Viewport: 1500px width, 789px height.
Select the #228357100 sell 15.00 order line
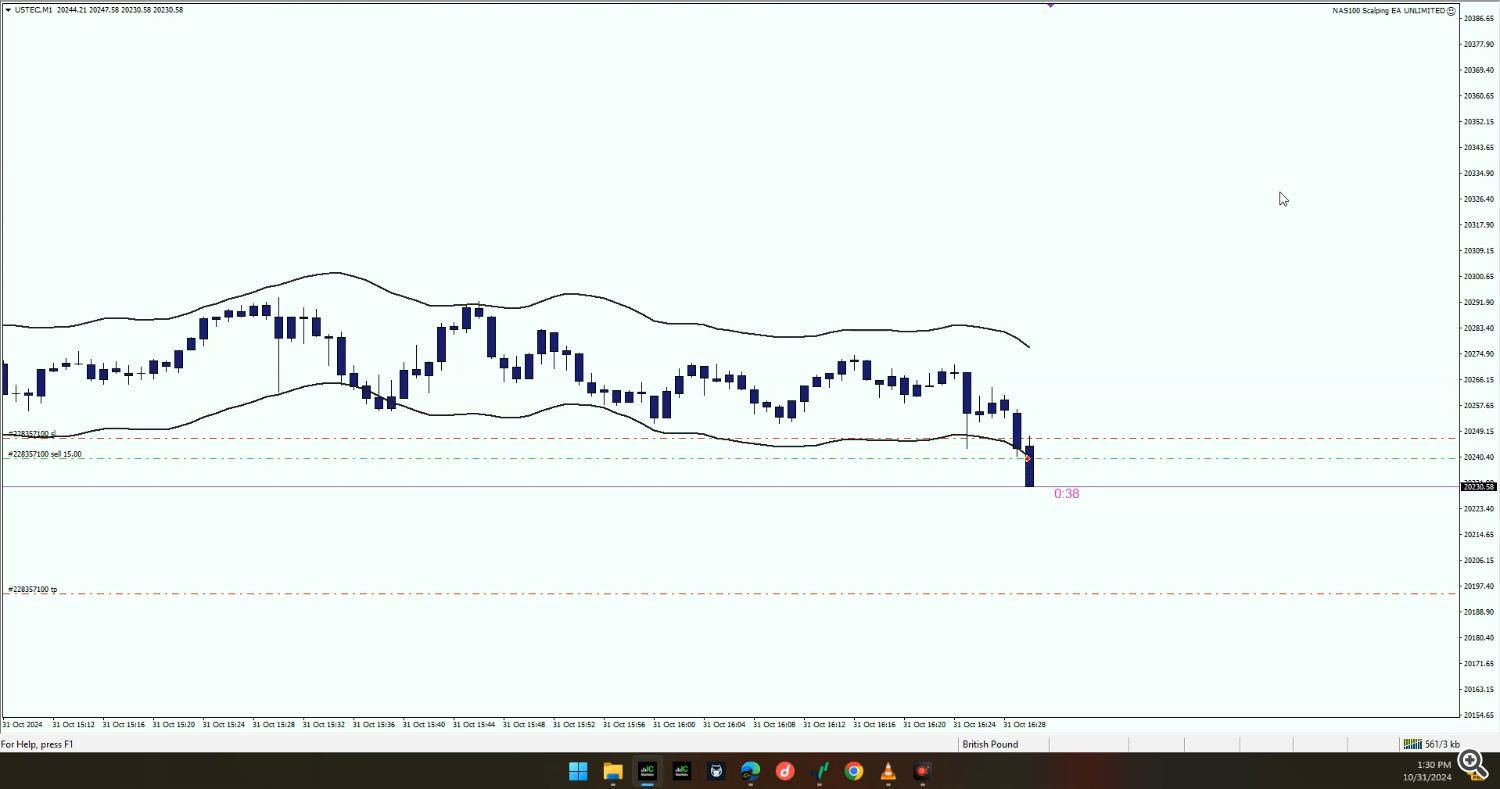(x=45, y=455)
